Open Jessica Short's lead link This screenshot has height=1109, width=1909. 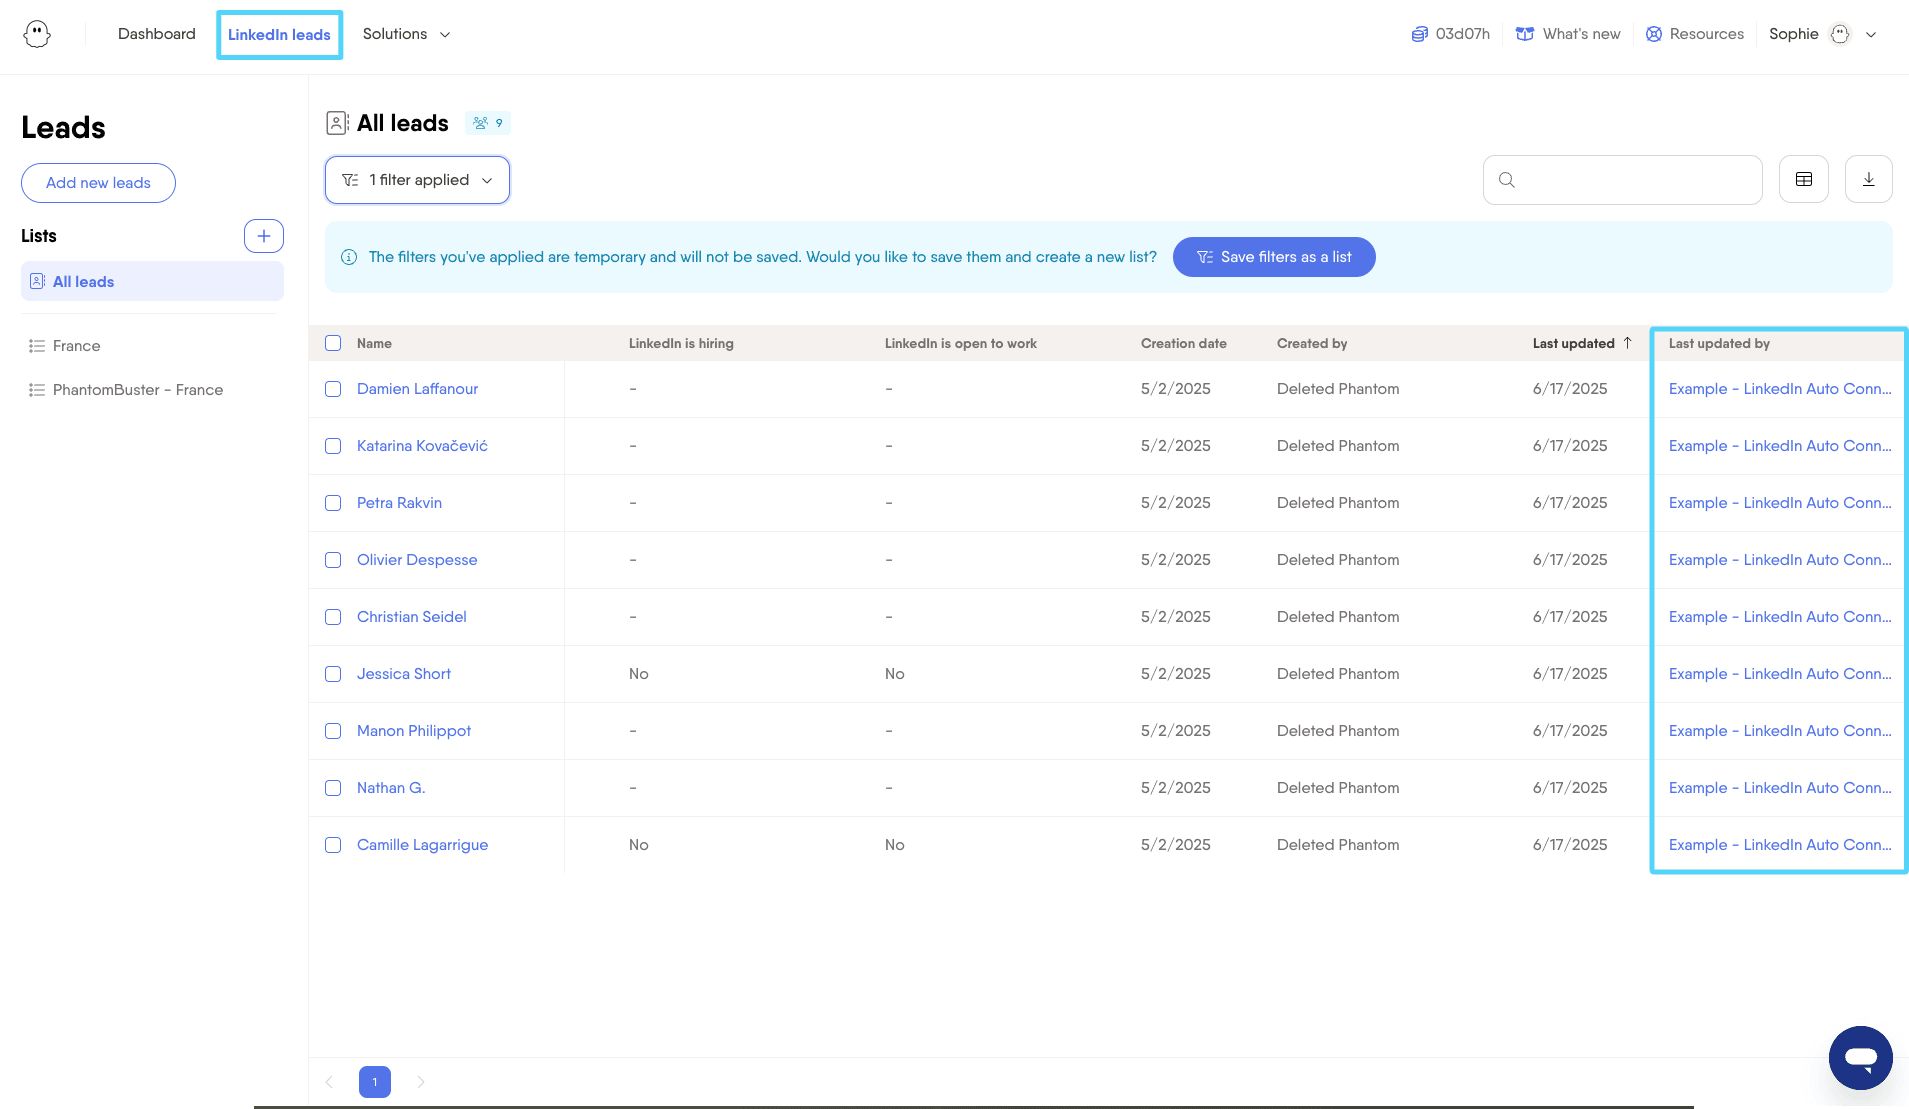click(404, 674)
